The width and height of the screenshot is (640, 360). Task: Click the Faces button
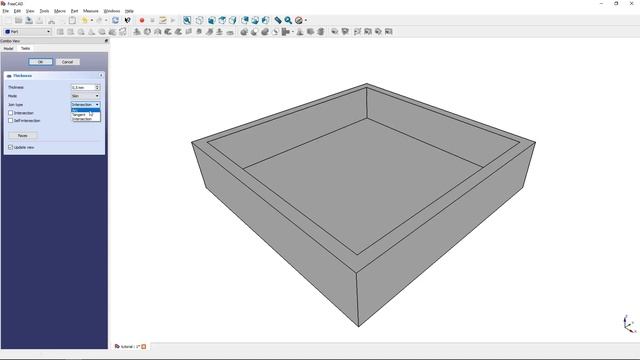[x=23, y=136]
